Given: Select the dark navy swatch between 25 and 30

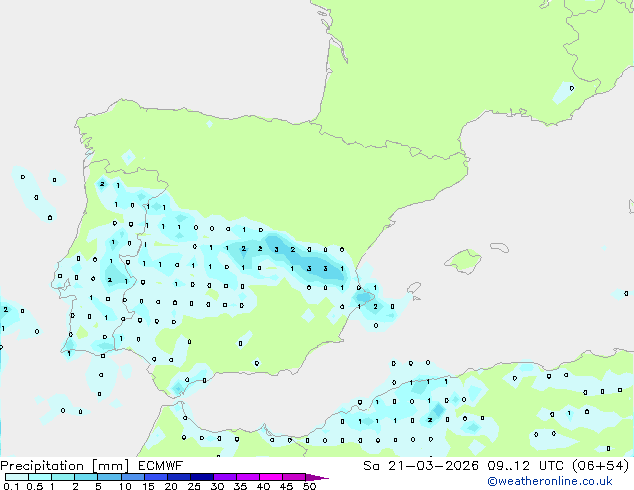Looking at the screenshot, I should [x=202, y=477].
